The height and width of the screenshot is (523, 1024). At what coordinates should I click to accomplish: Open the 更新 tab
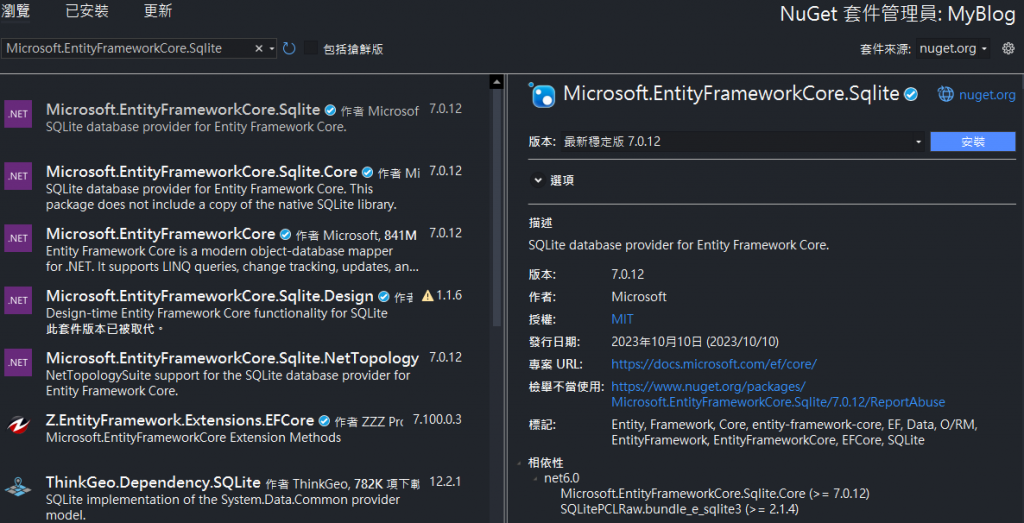(x=158, y=11)
